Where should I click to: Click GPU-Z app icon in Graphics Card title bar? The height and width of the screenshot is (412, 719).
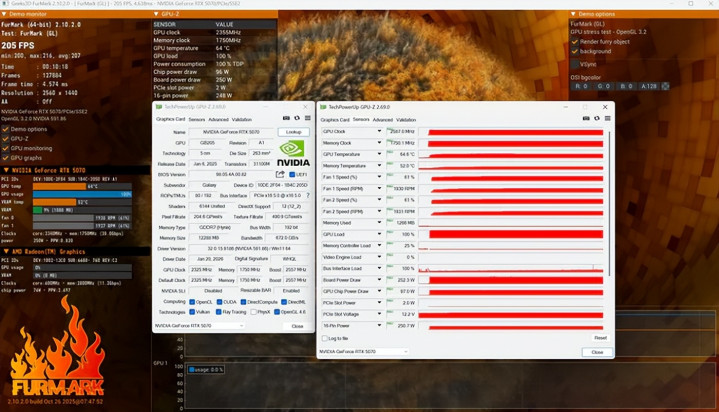point(159,106)
